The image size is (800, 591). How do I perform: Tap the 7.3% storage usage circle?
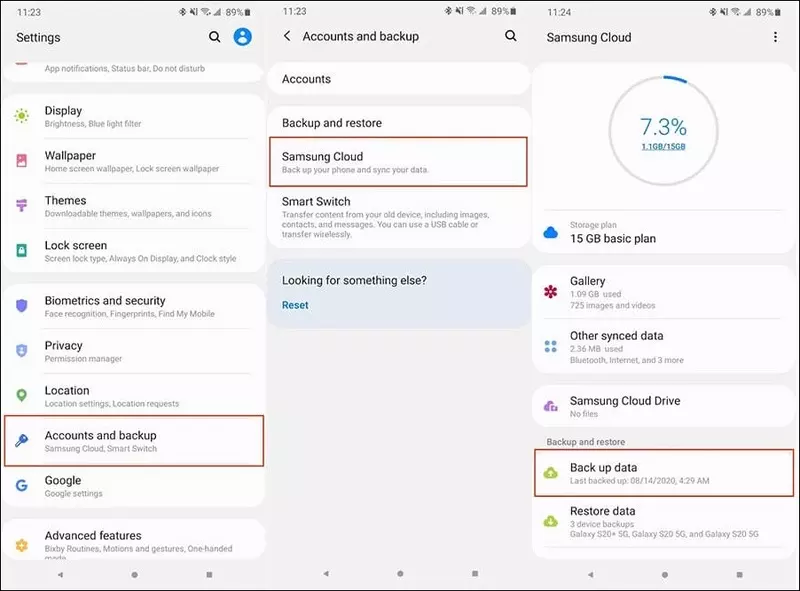663,131
